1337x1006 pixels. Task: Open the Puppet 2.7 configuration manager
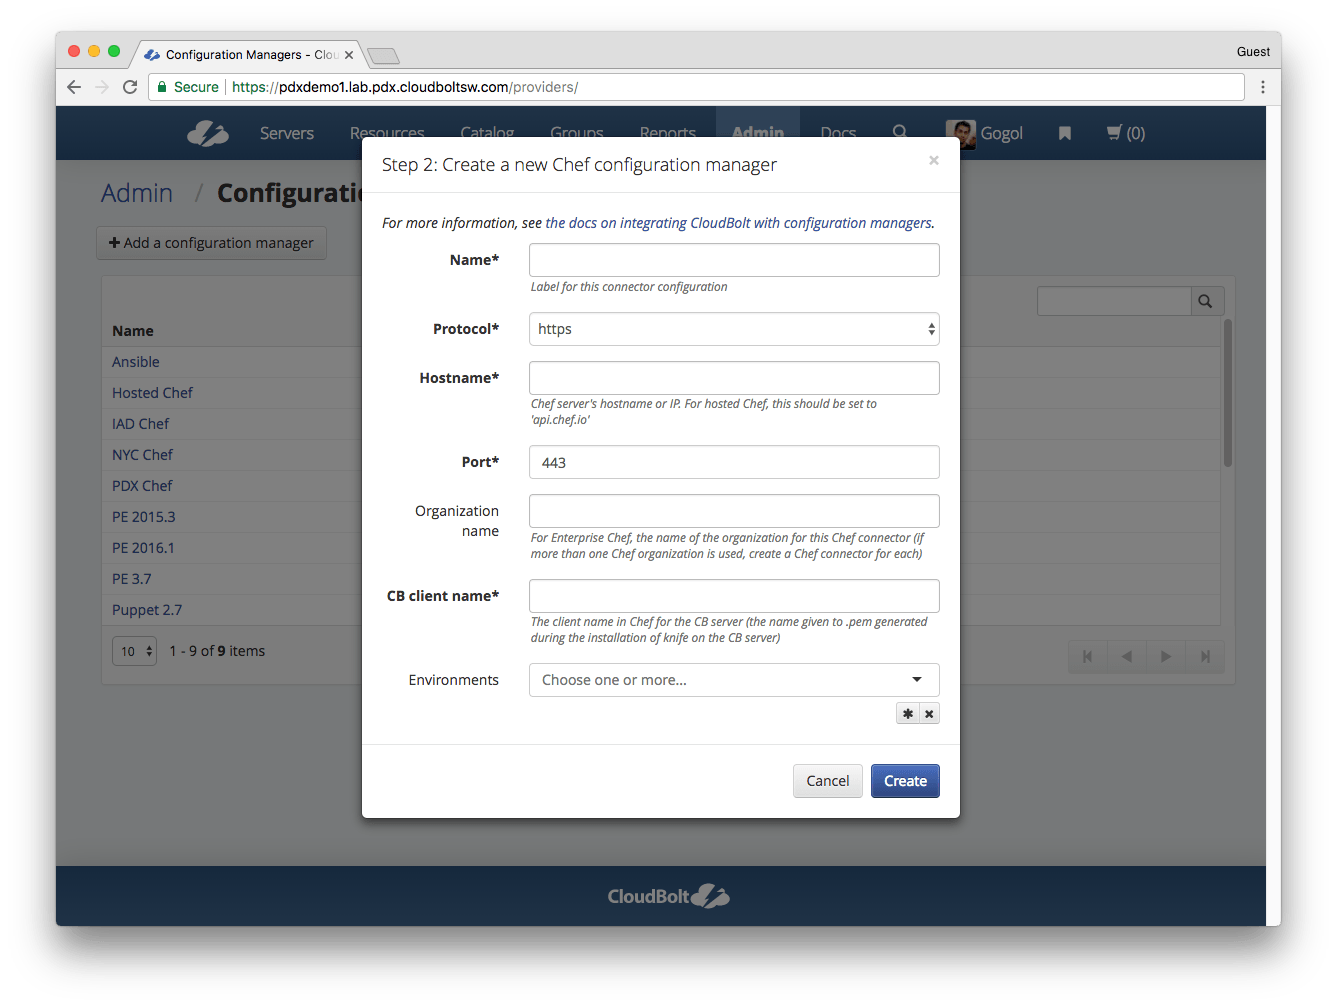[x=147, y=610]
